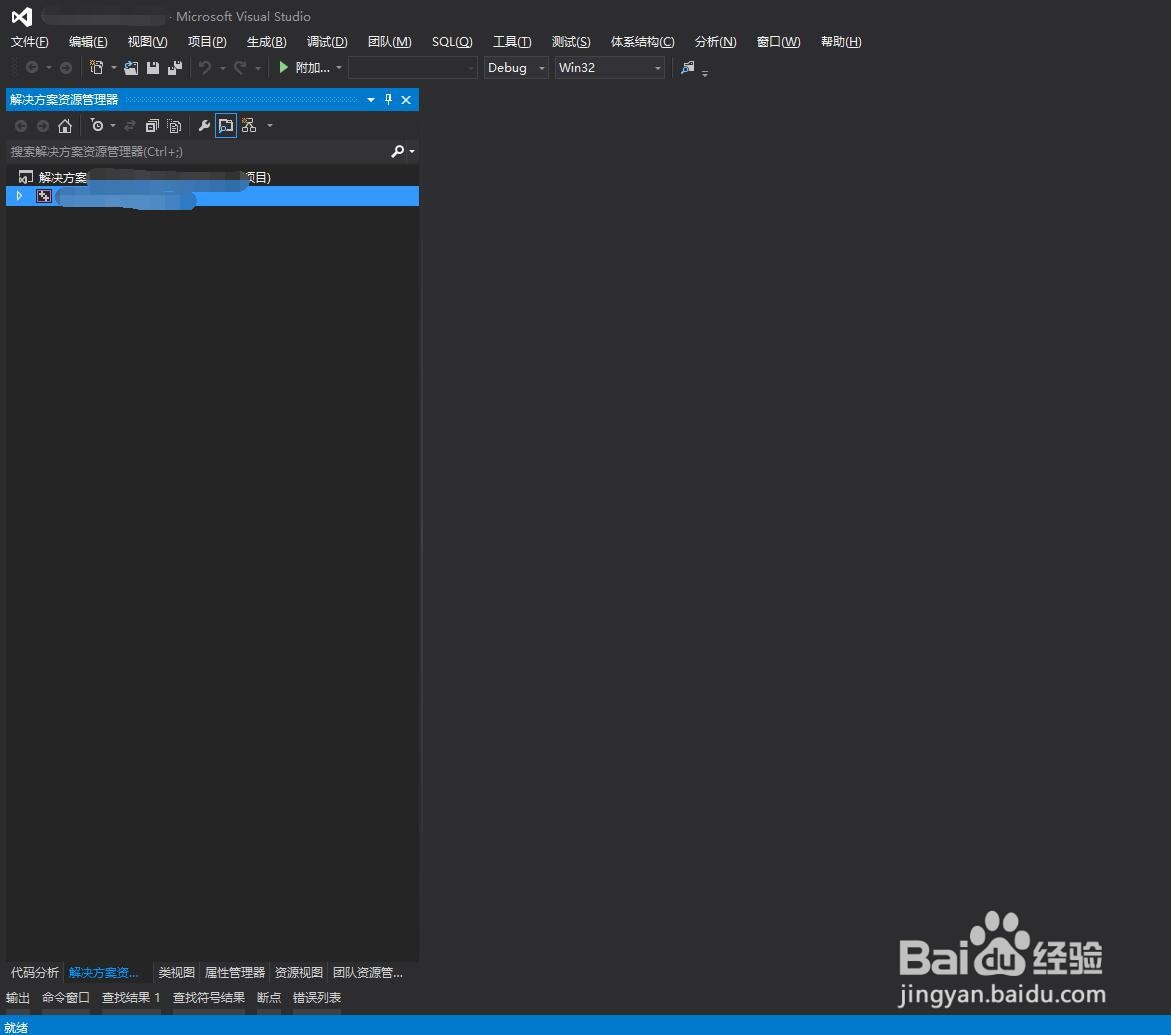Expand the highlighted project node
This screenshot has width=1171, height=1035.
pyautogui.click(x=18, y=196)
